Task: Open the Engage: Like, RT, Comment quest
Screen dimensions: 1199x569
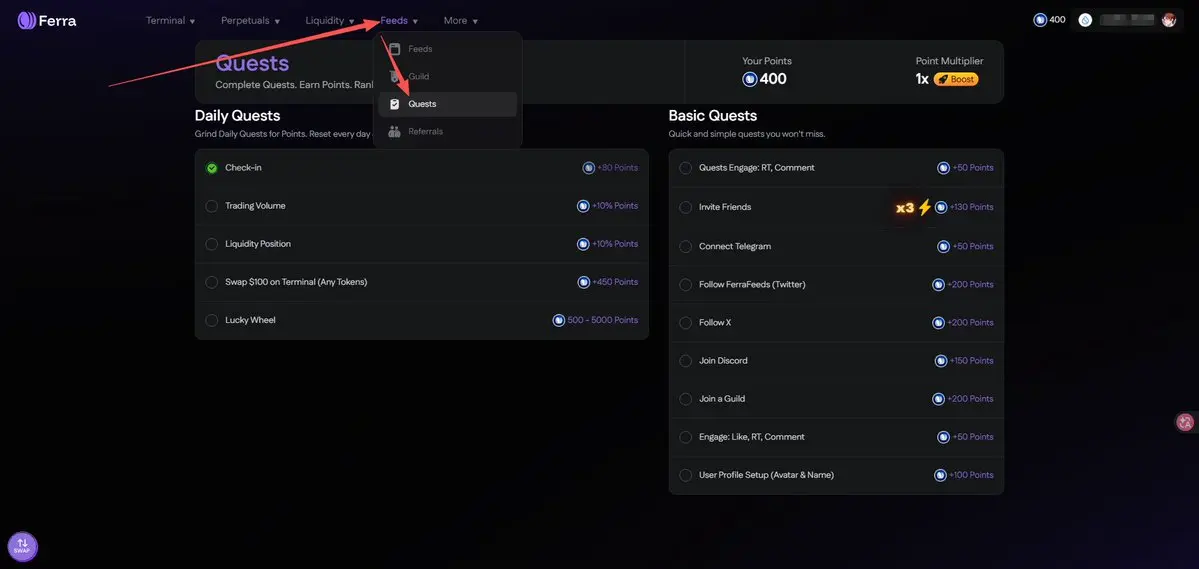Action: 836,437
